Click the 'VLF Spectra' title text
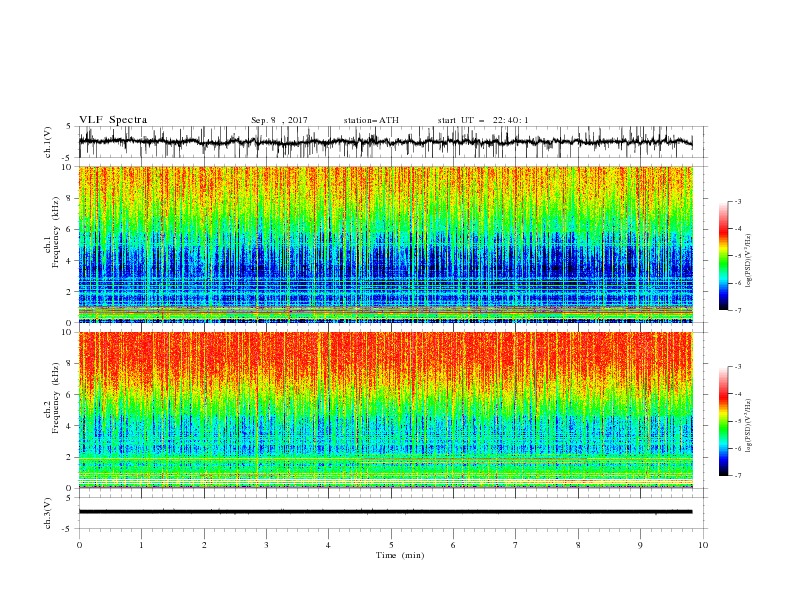The height and width of the screenshot is (612, 792). (113, 120)
